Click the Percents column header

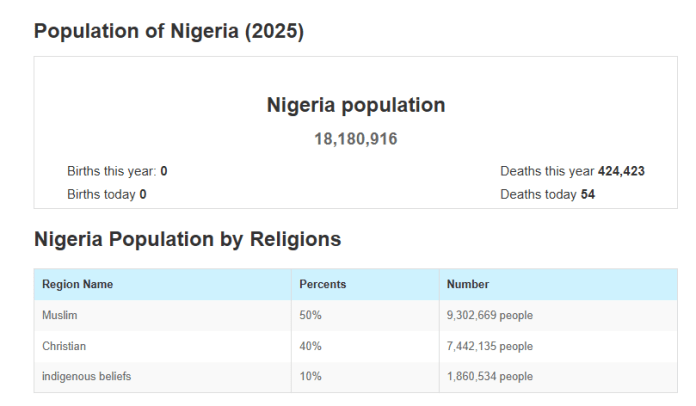[x=323, y=284]
